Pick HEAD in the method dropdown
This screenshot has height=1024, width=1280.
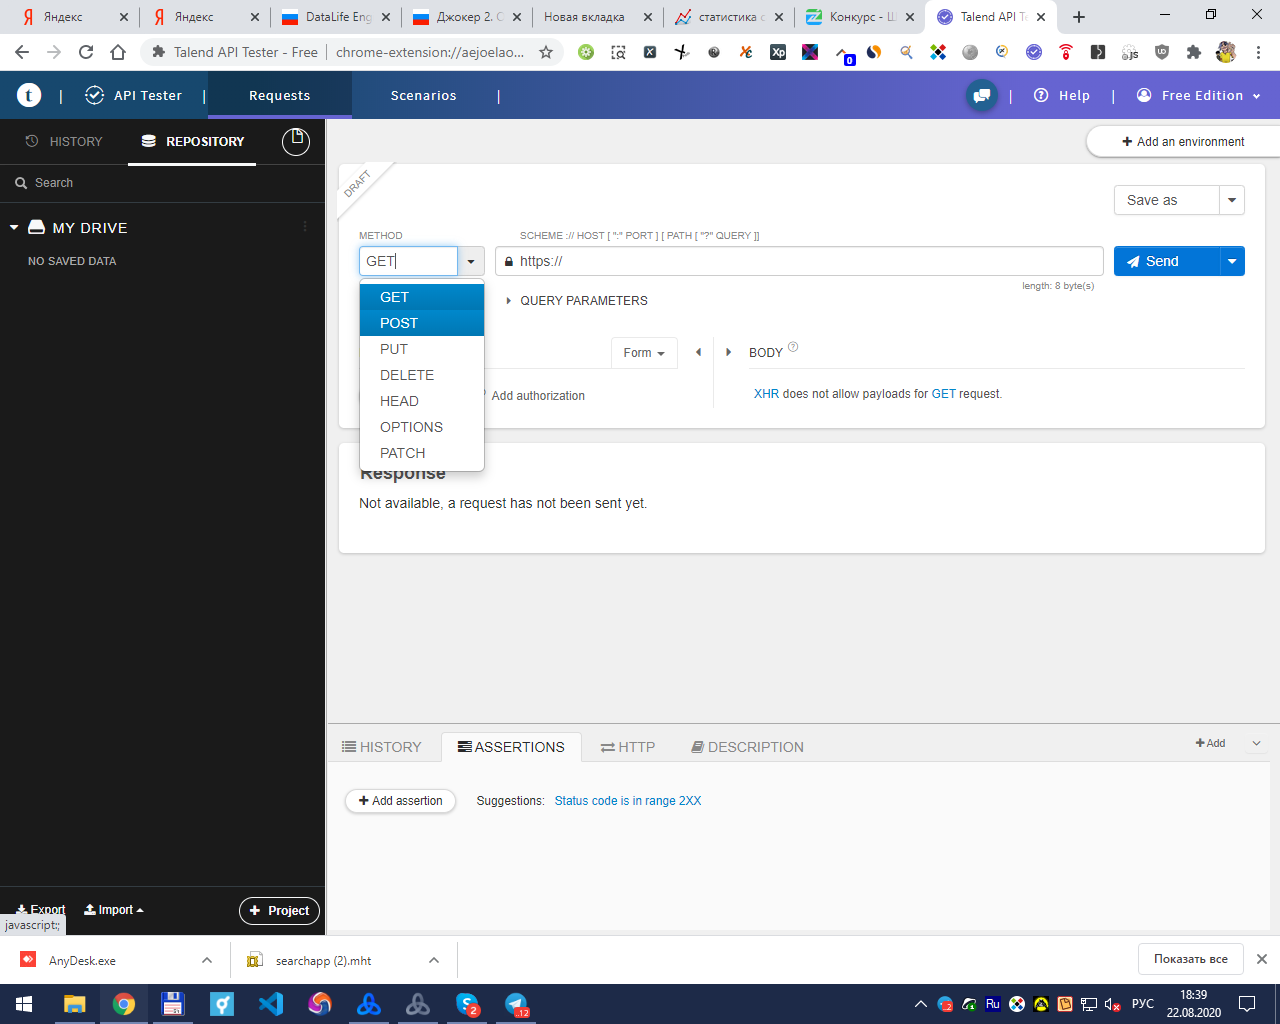point(422,401)
